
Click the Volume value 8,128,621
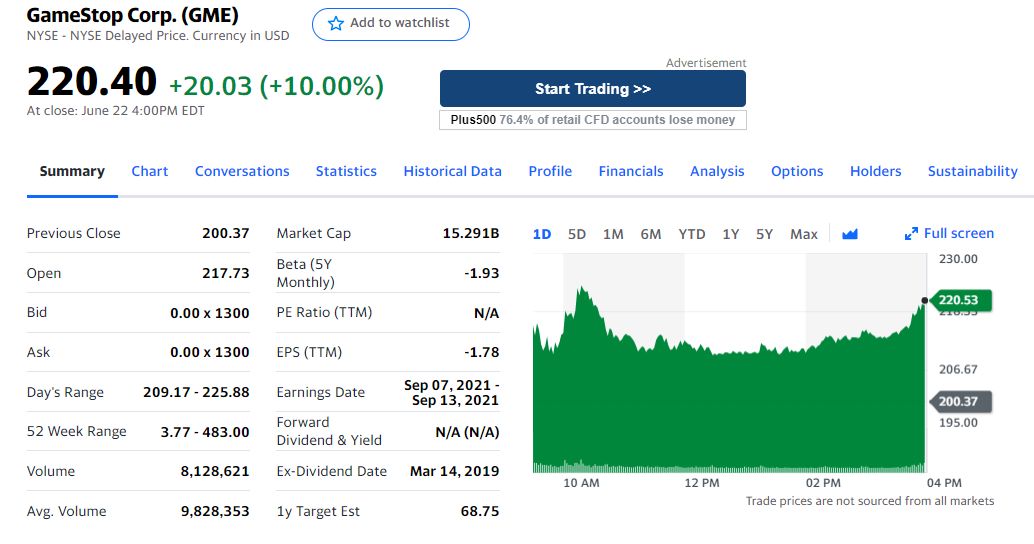(215, 471)
